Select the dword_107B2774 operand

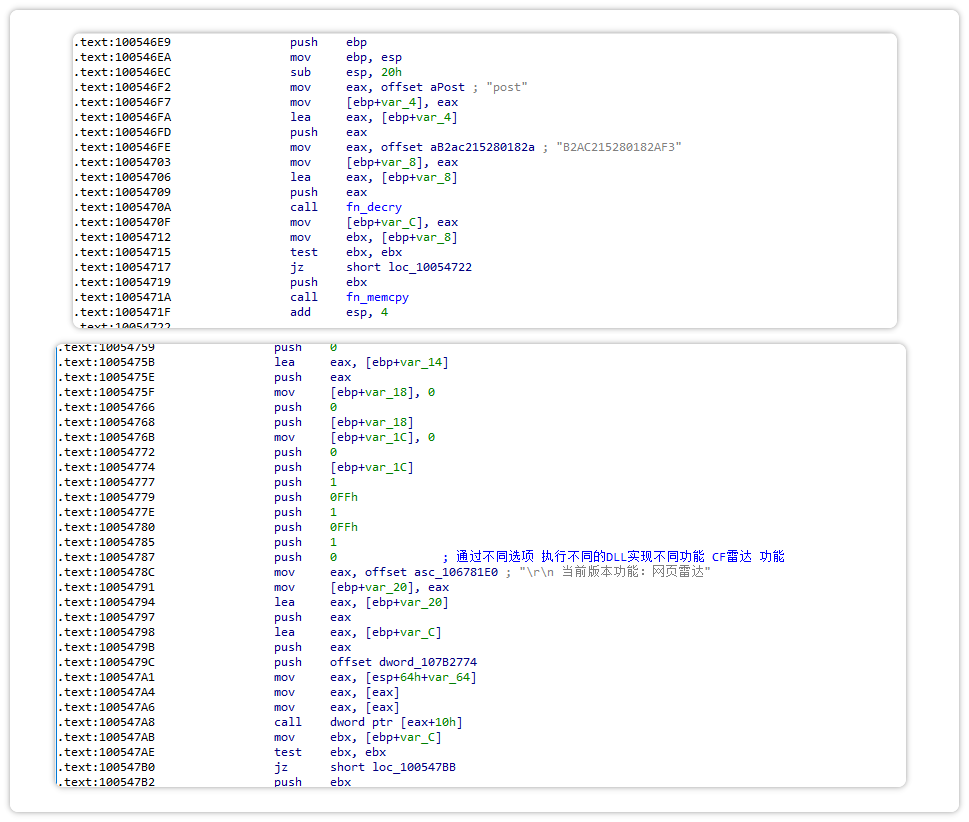[x=439, y=662]
